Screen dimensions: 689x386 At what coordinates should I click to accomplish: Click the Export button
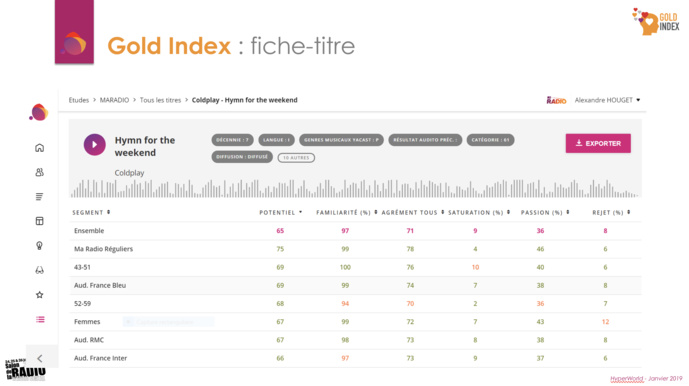click(598, 143)
